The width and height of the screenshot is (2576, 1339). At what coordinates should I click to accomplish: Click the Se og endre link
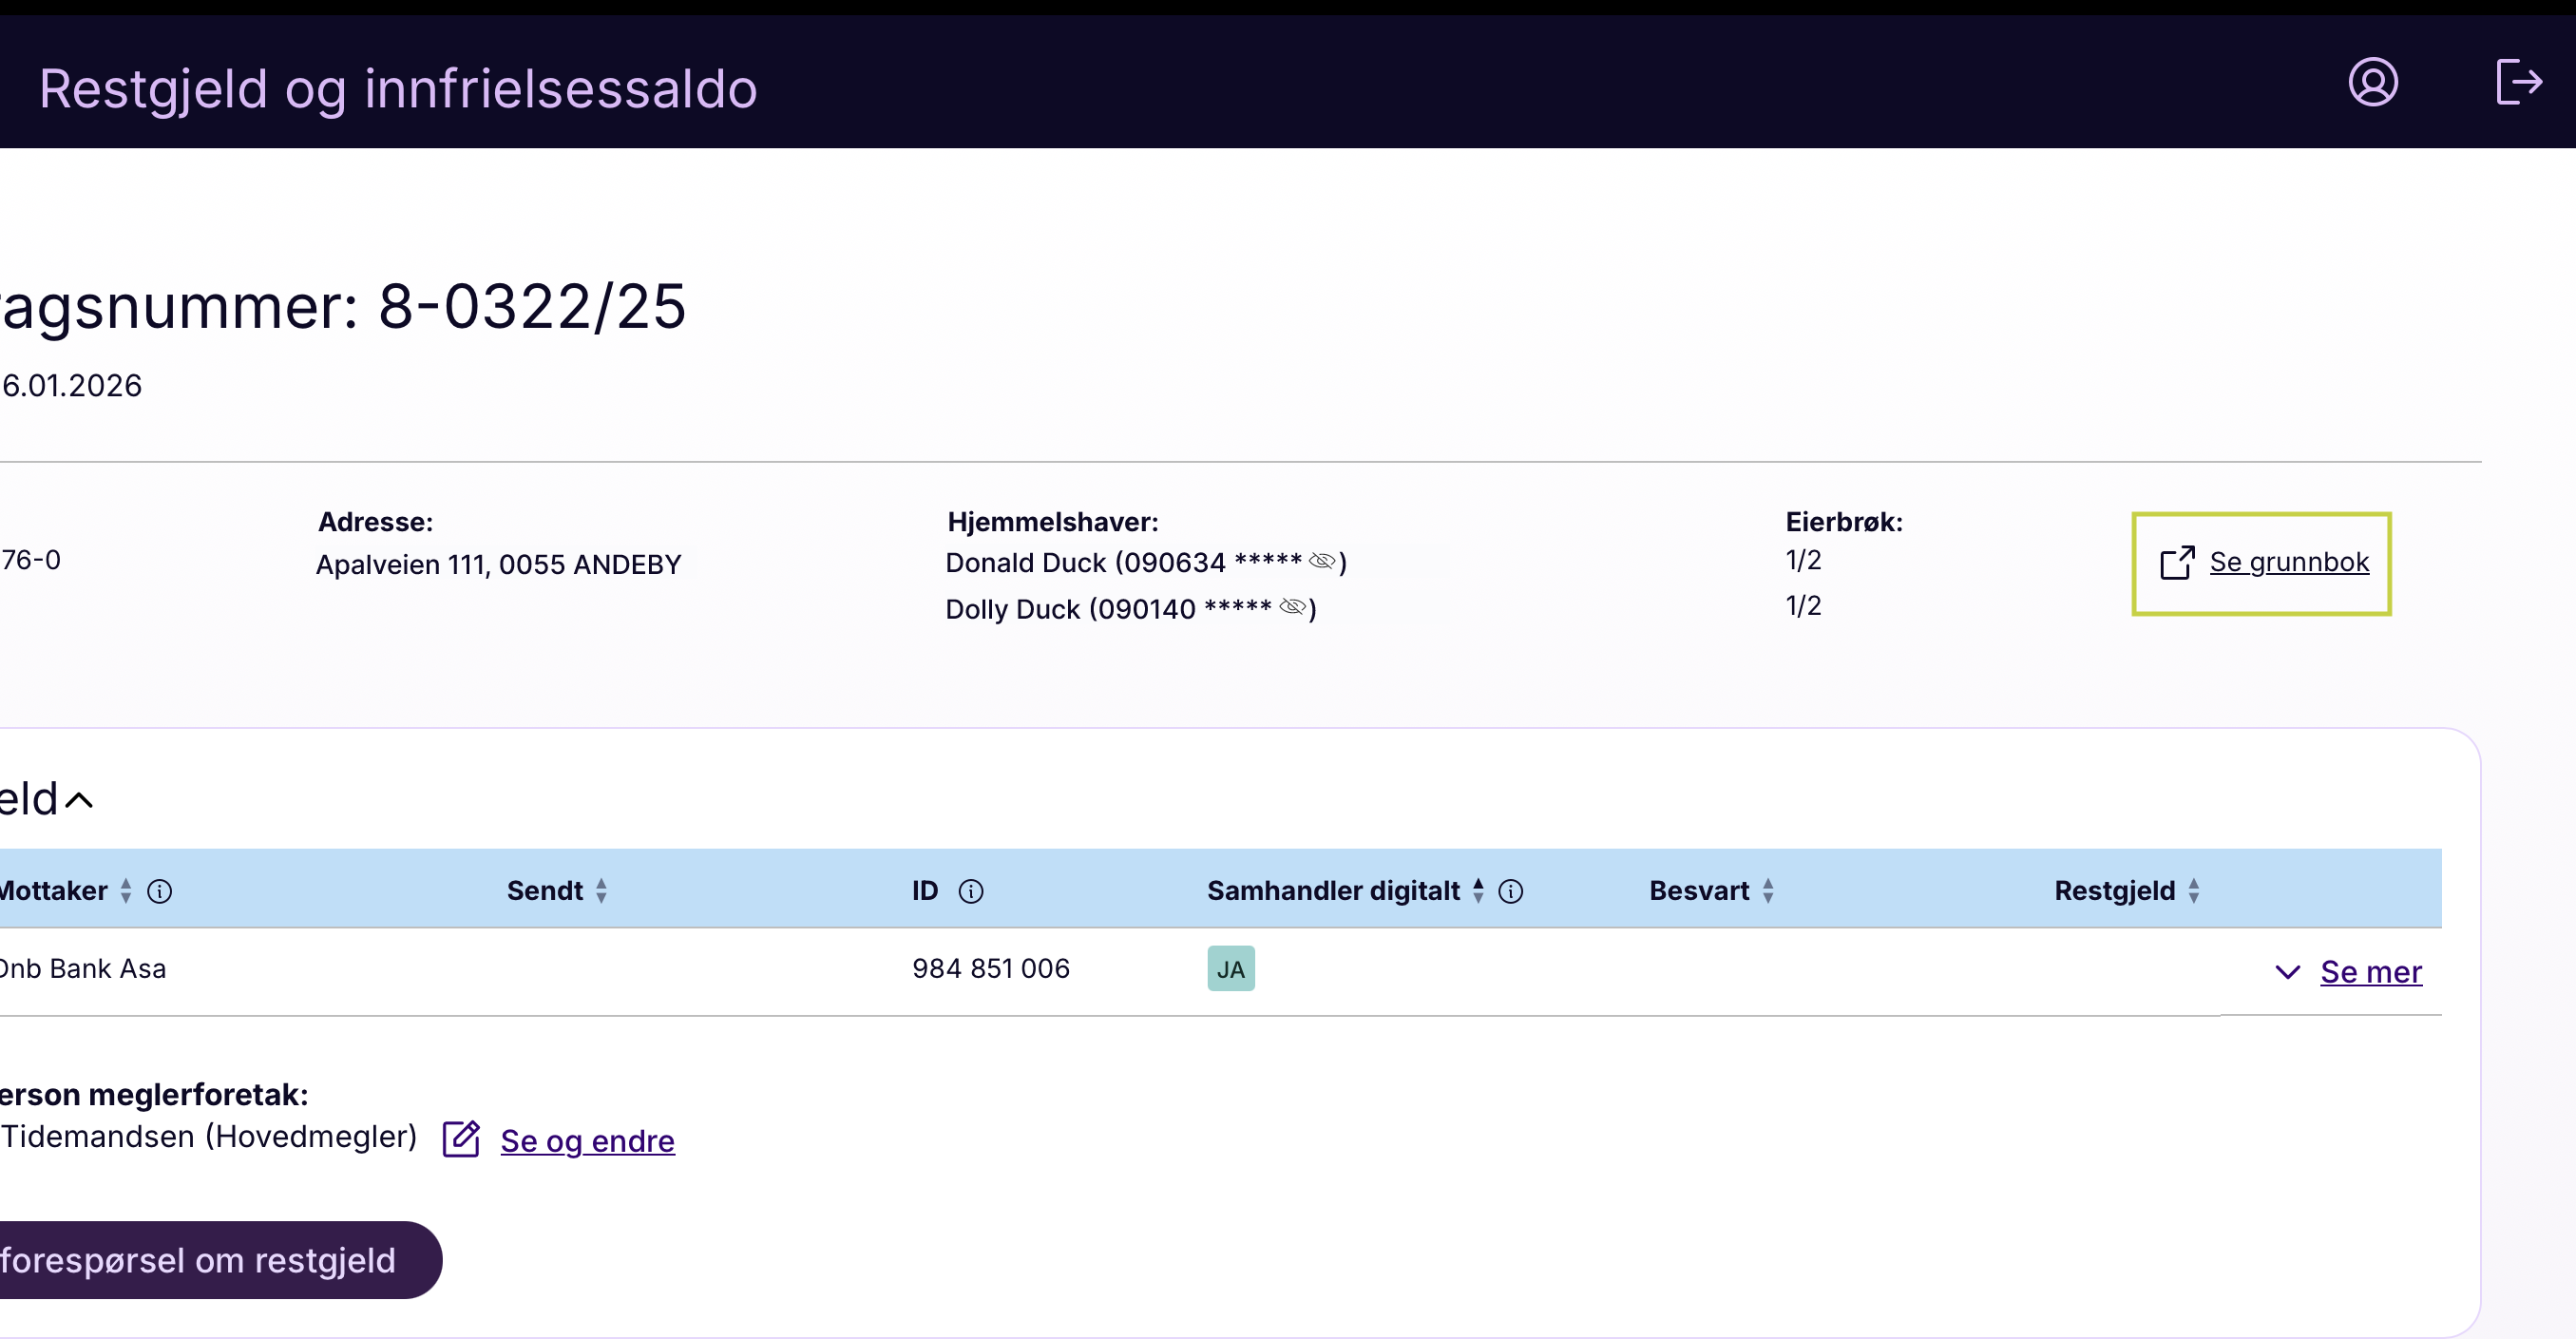tap(587, 1141)
